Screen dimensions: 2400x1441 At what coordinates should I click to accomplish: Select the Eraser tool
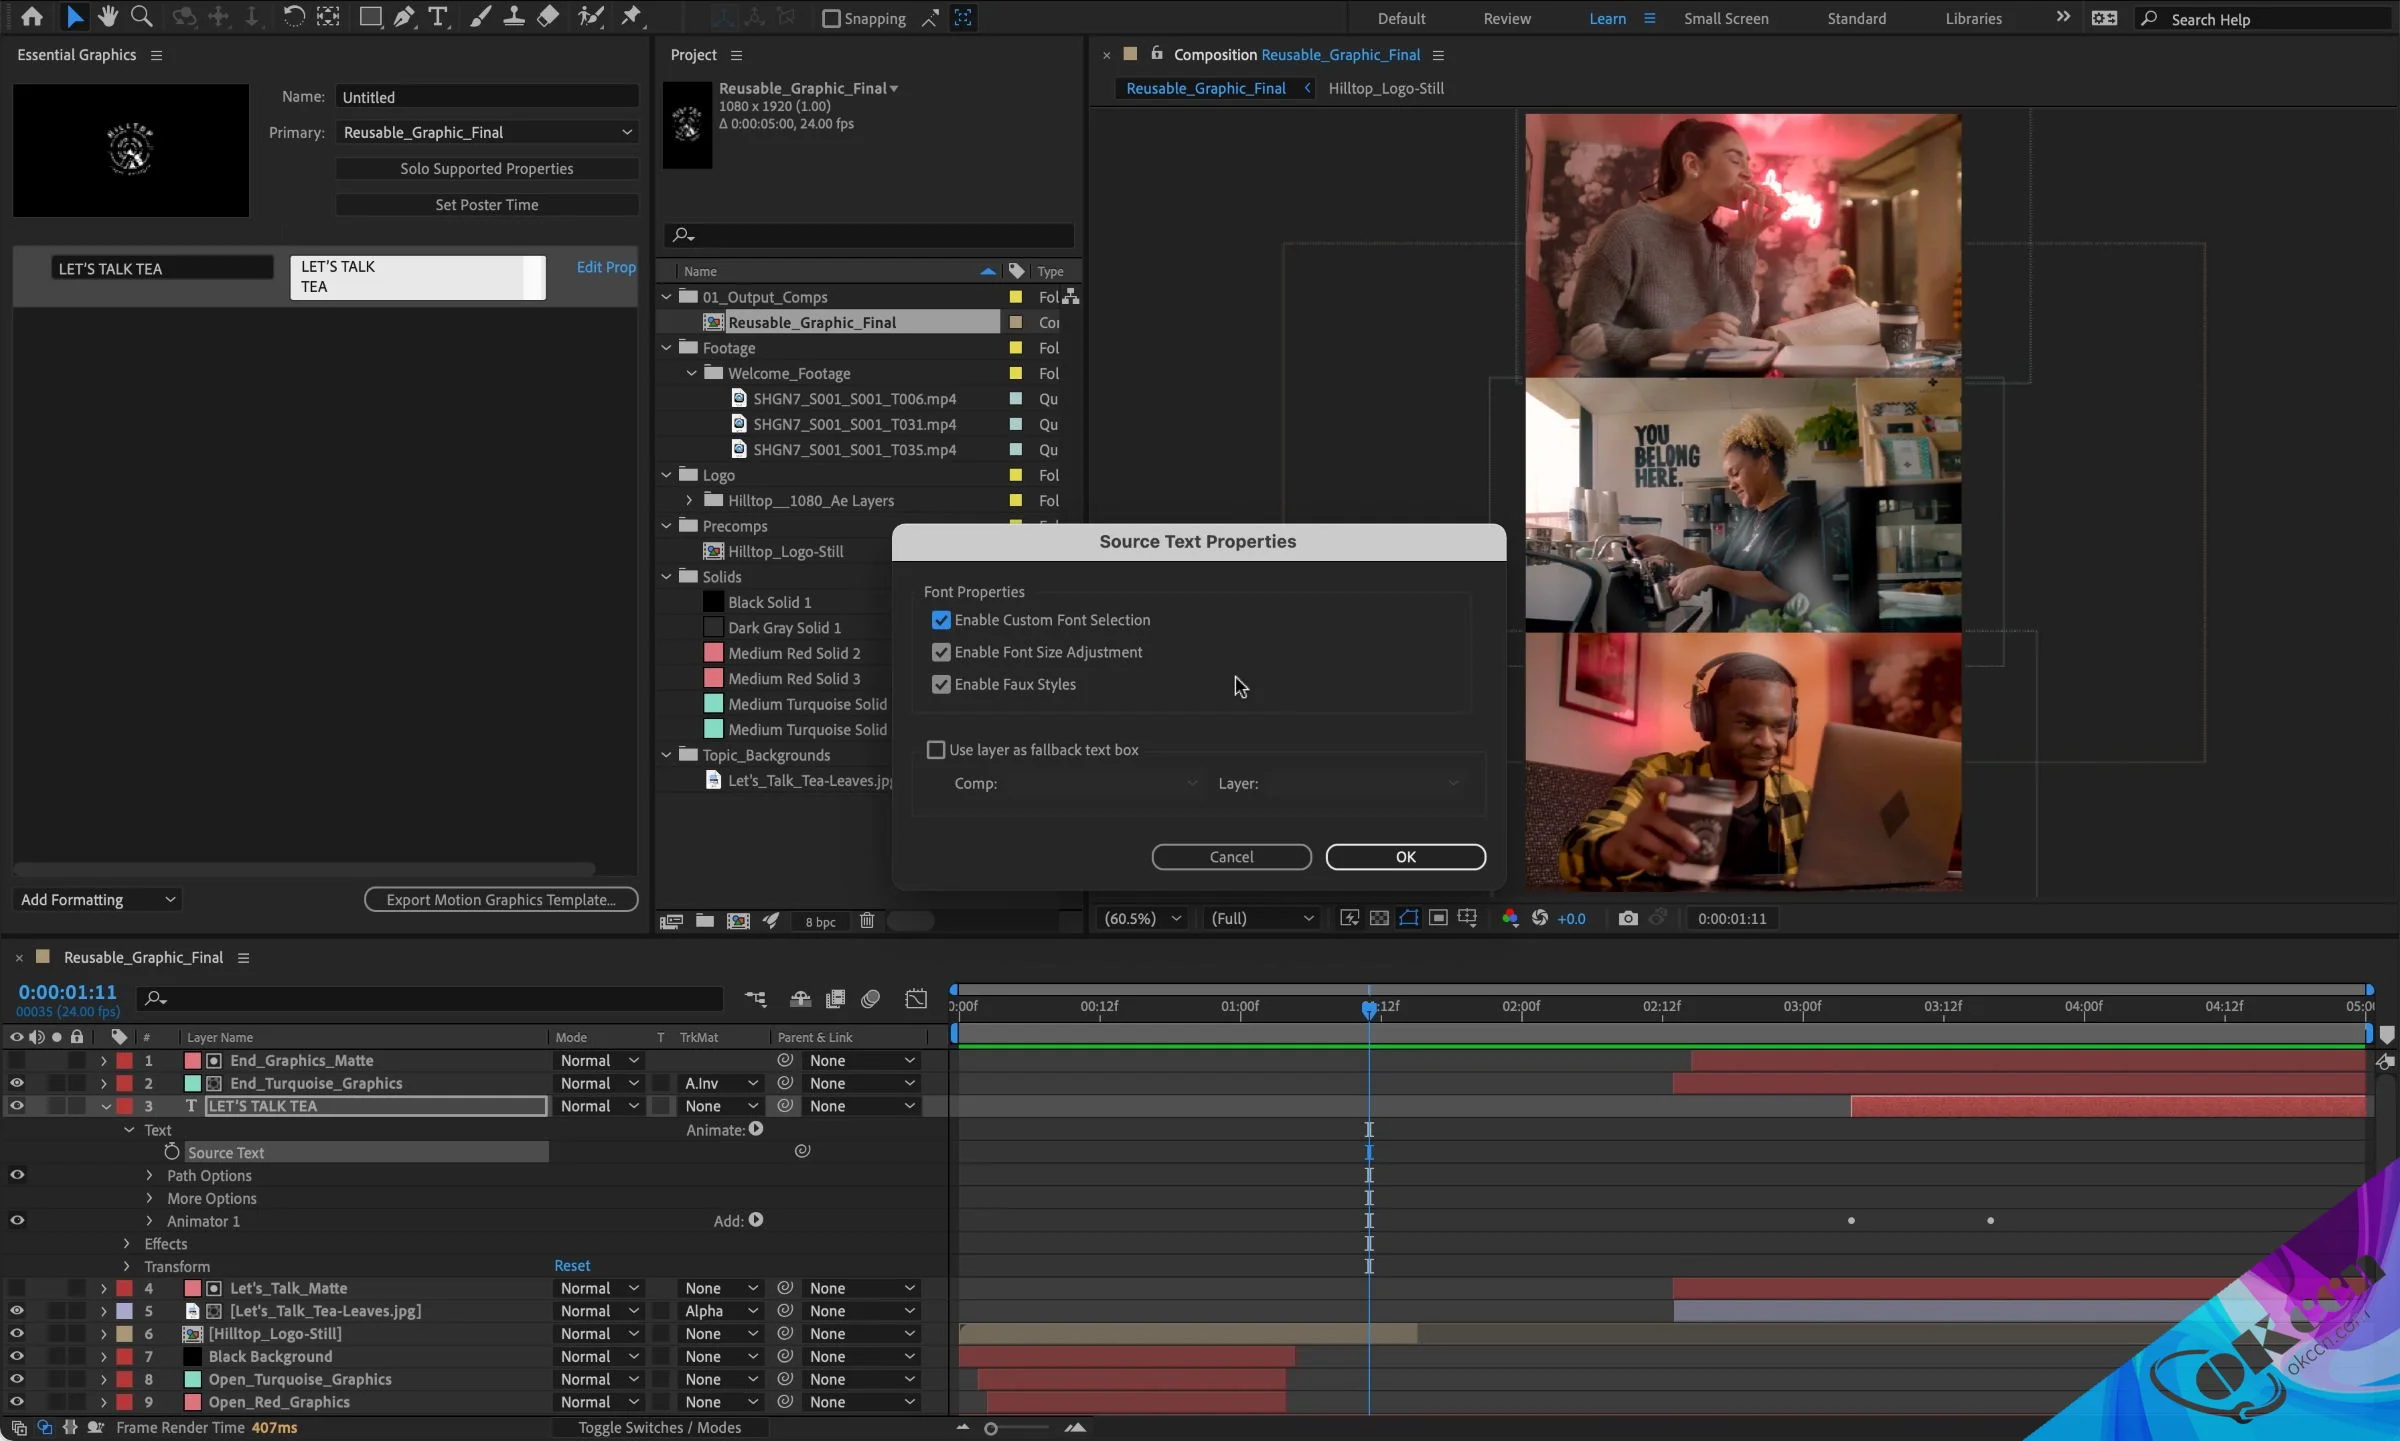[x=548, y=17]
